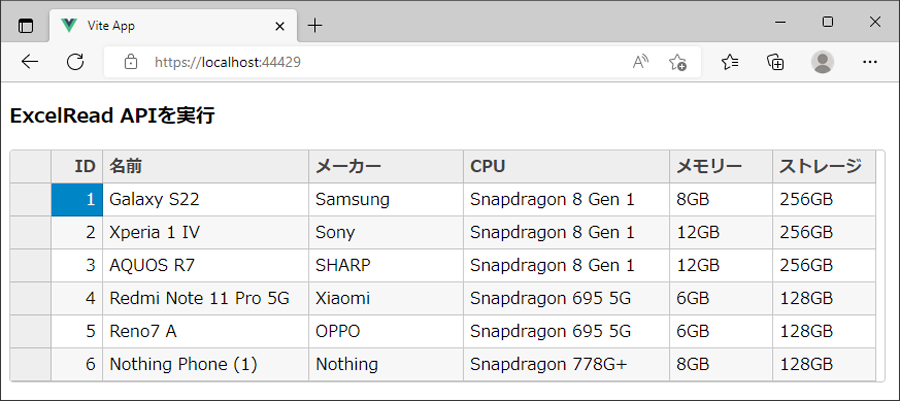Viewport: 900px width, 401px height.
Task: Click the Nothing Phone (1) cell
Action: [205, 364]
